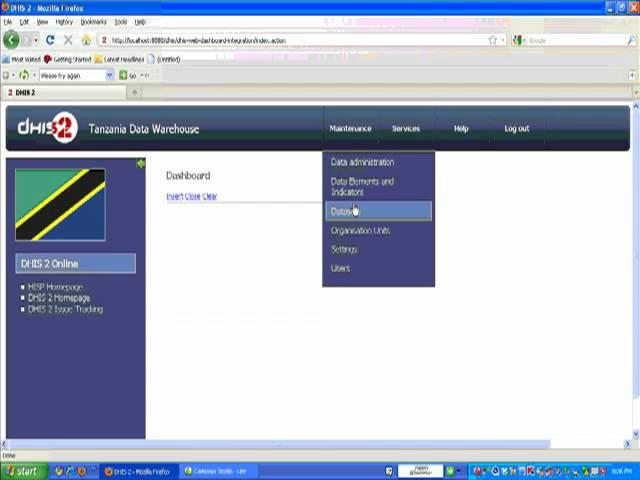640x480 pixels.
Task: Open the Most Visited bookmarks folder
Action: click(22, 60)
